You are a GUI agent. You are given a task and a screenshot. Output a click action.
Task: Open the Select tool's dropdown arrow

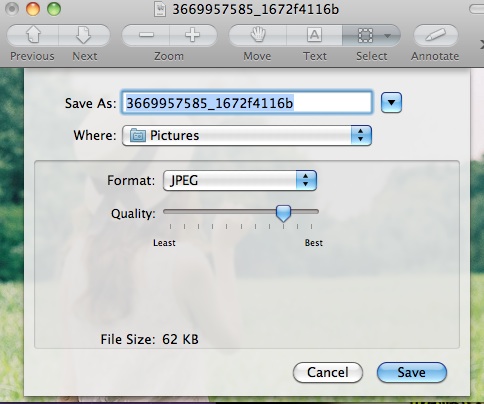click(388, 35)
